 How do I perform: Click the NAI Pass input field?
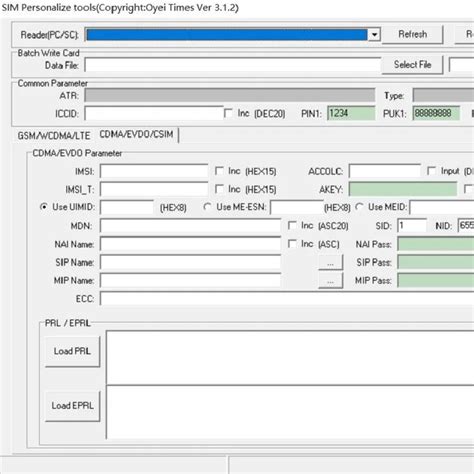[436, 244]
